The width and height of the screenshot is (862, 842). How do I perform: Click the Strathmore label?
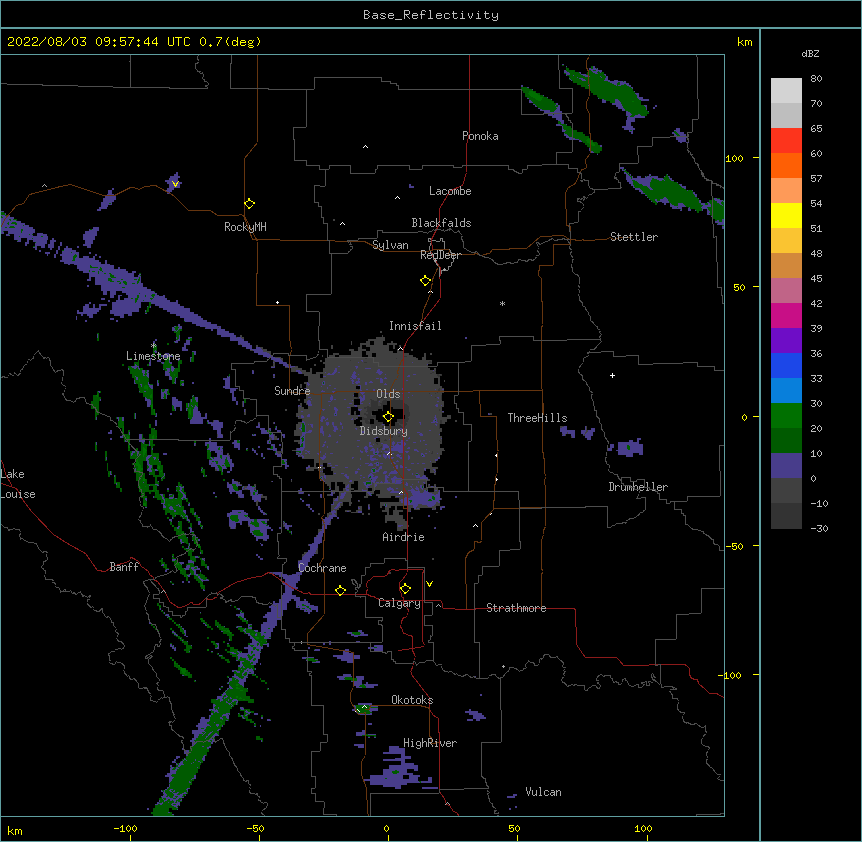[516, 608]
